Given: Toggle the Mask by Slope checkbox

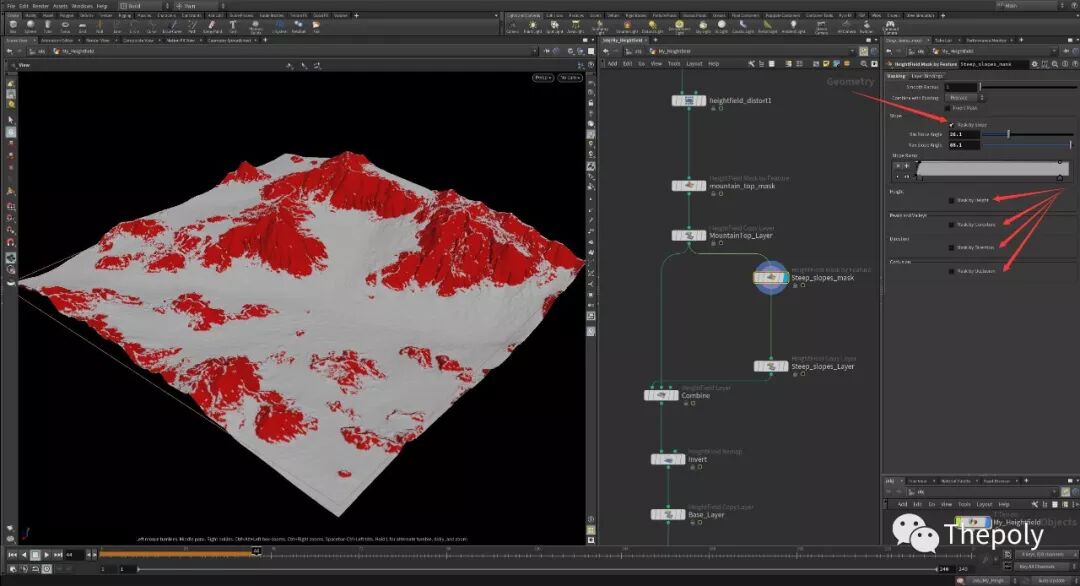Looking at the screenshot, I should (x=951, y=125).
